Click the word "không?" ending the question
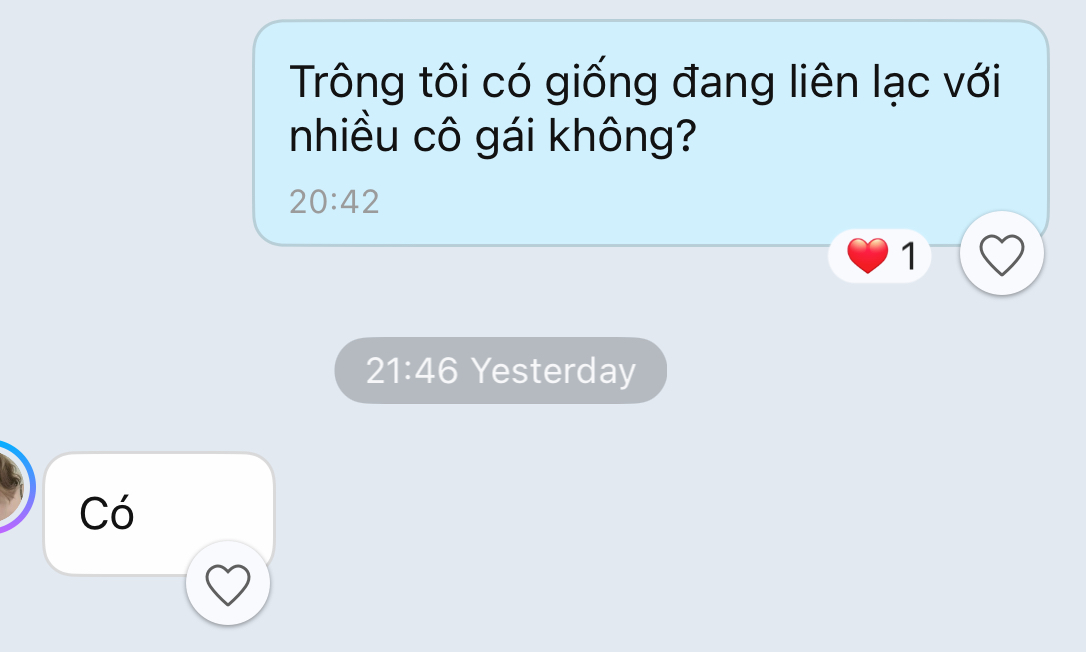Screen dimensions: 1086x652 point(621,136)
